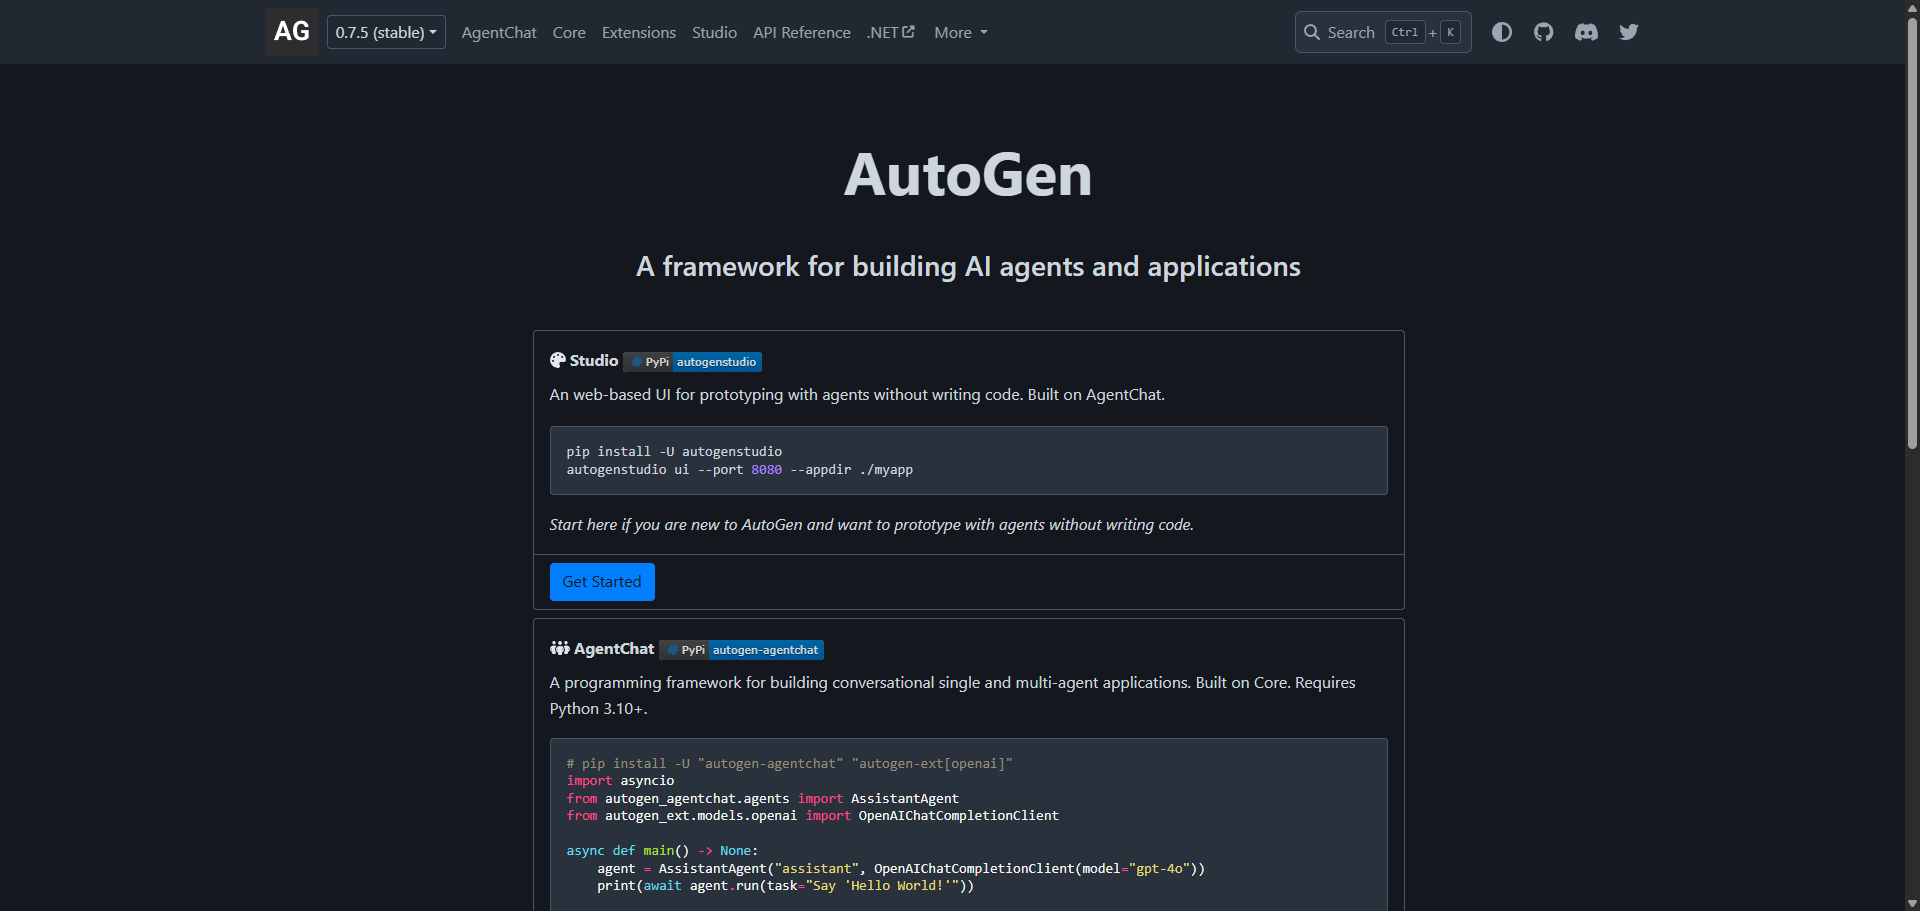Open the Core nav item
The width and height of the screenshot is (1920, 911).
pyautogui.click(x=569, y=33)
